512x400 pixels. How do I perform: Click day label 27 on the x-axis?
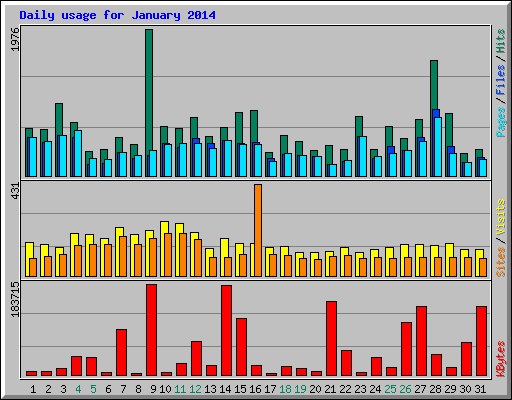[x=420, y=389]
